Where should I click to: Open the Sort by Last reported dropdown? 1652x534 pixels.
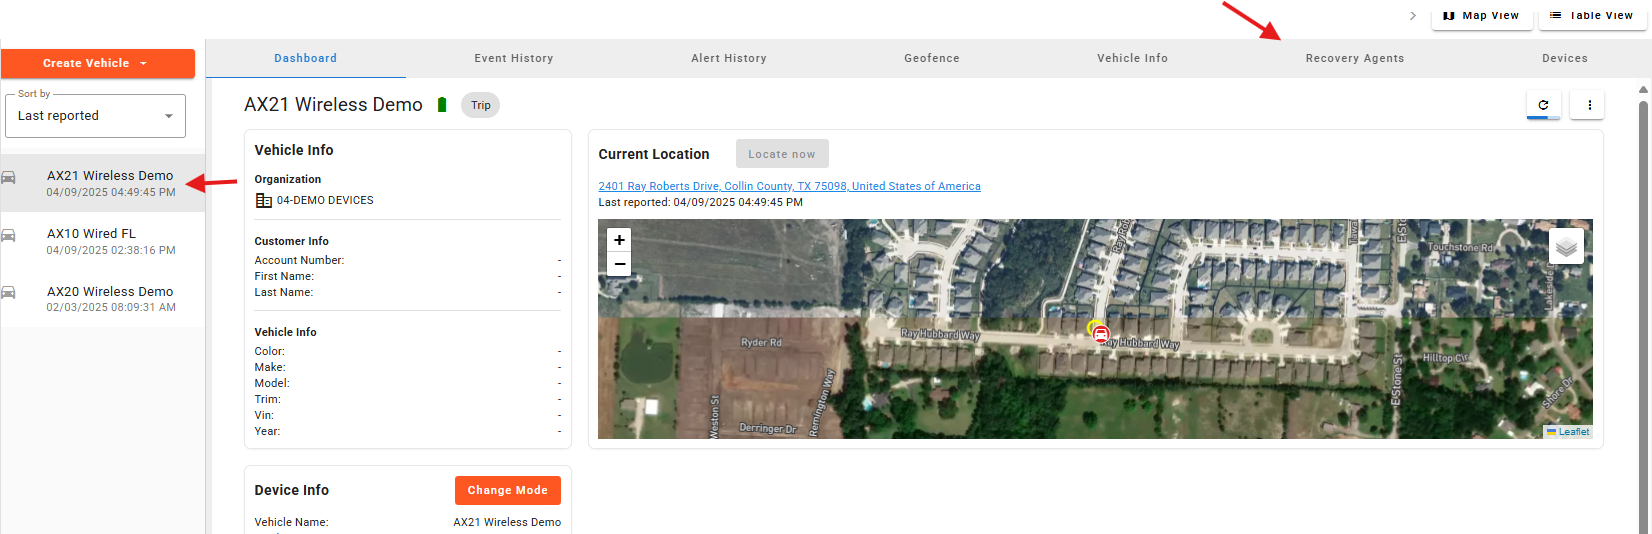point(95,116)
